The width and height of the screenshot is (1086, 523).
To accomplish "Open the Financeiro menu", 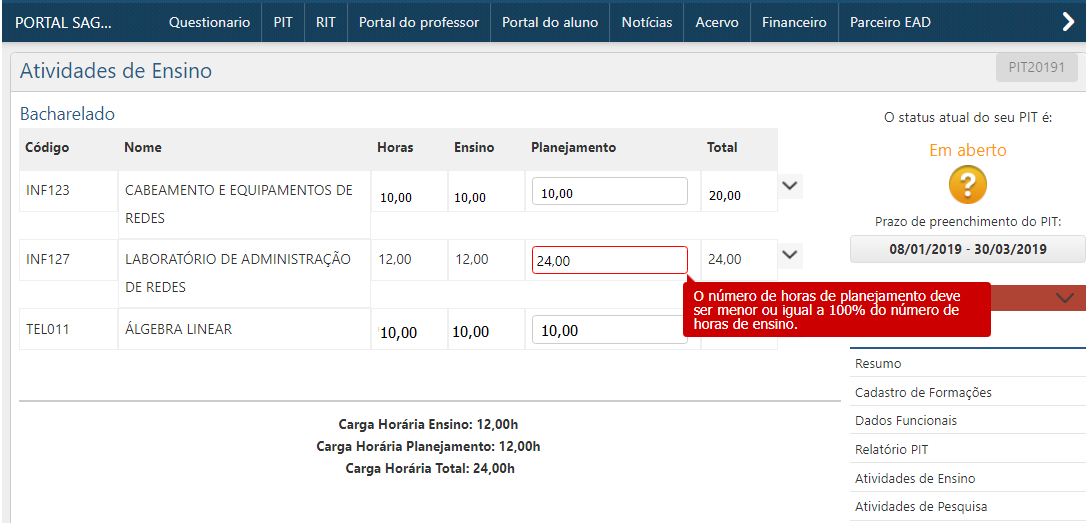I will (794, 22).
